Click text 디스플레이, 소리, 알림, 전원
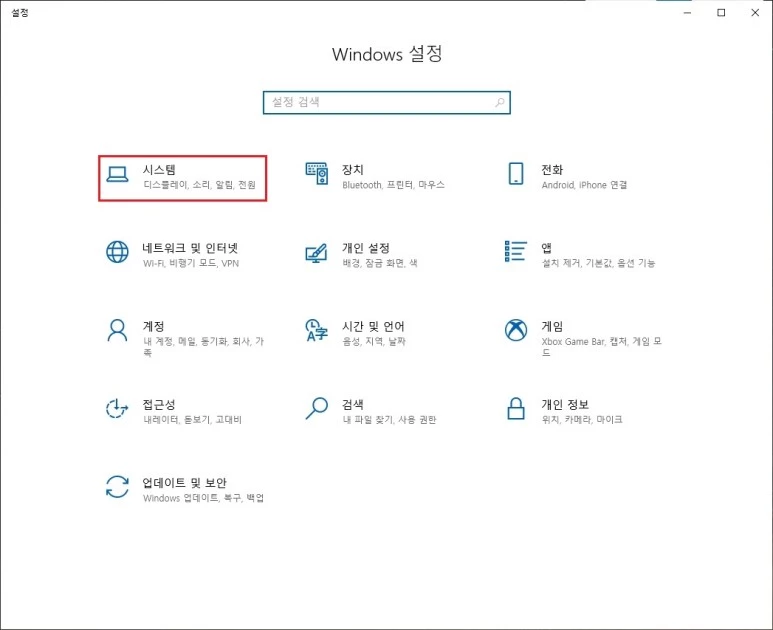Viewport: 773px width, 630px height. point(199,185)
